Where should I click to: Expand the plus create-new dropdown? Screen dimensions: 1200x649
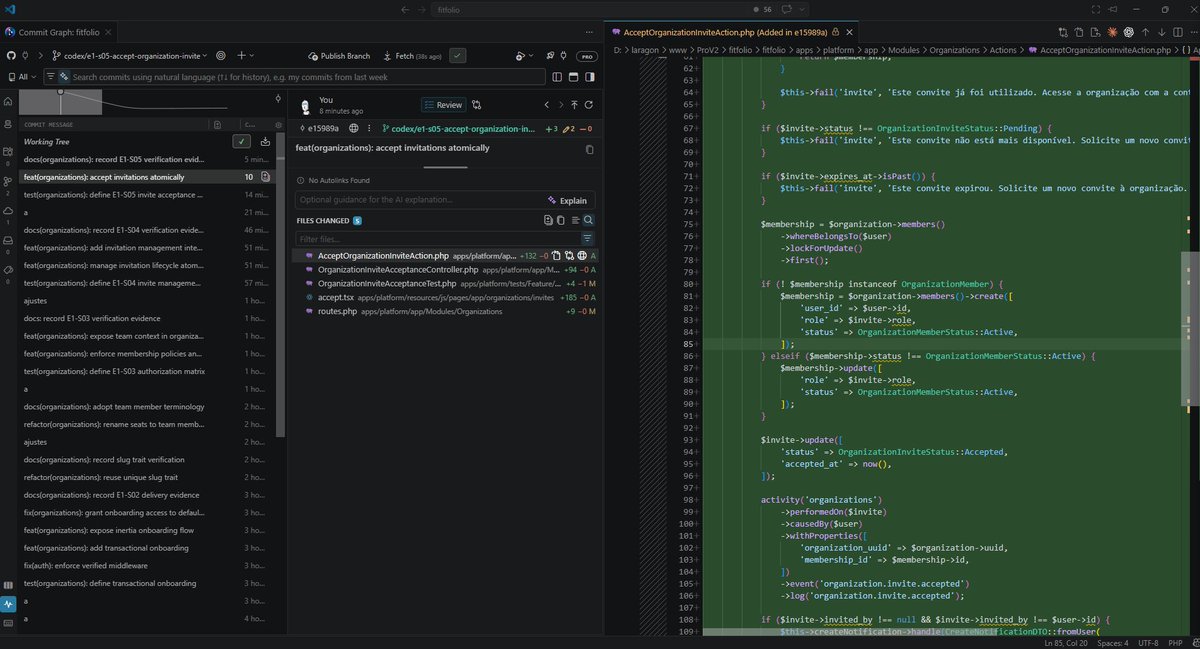pyautogui.click(x=245, y=56)
